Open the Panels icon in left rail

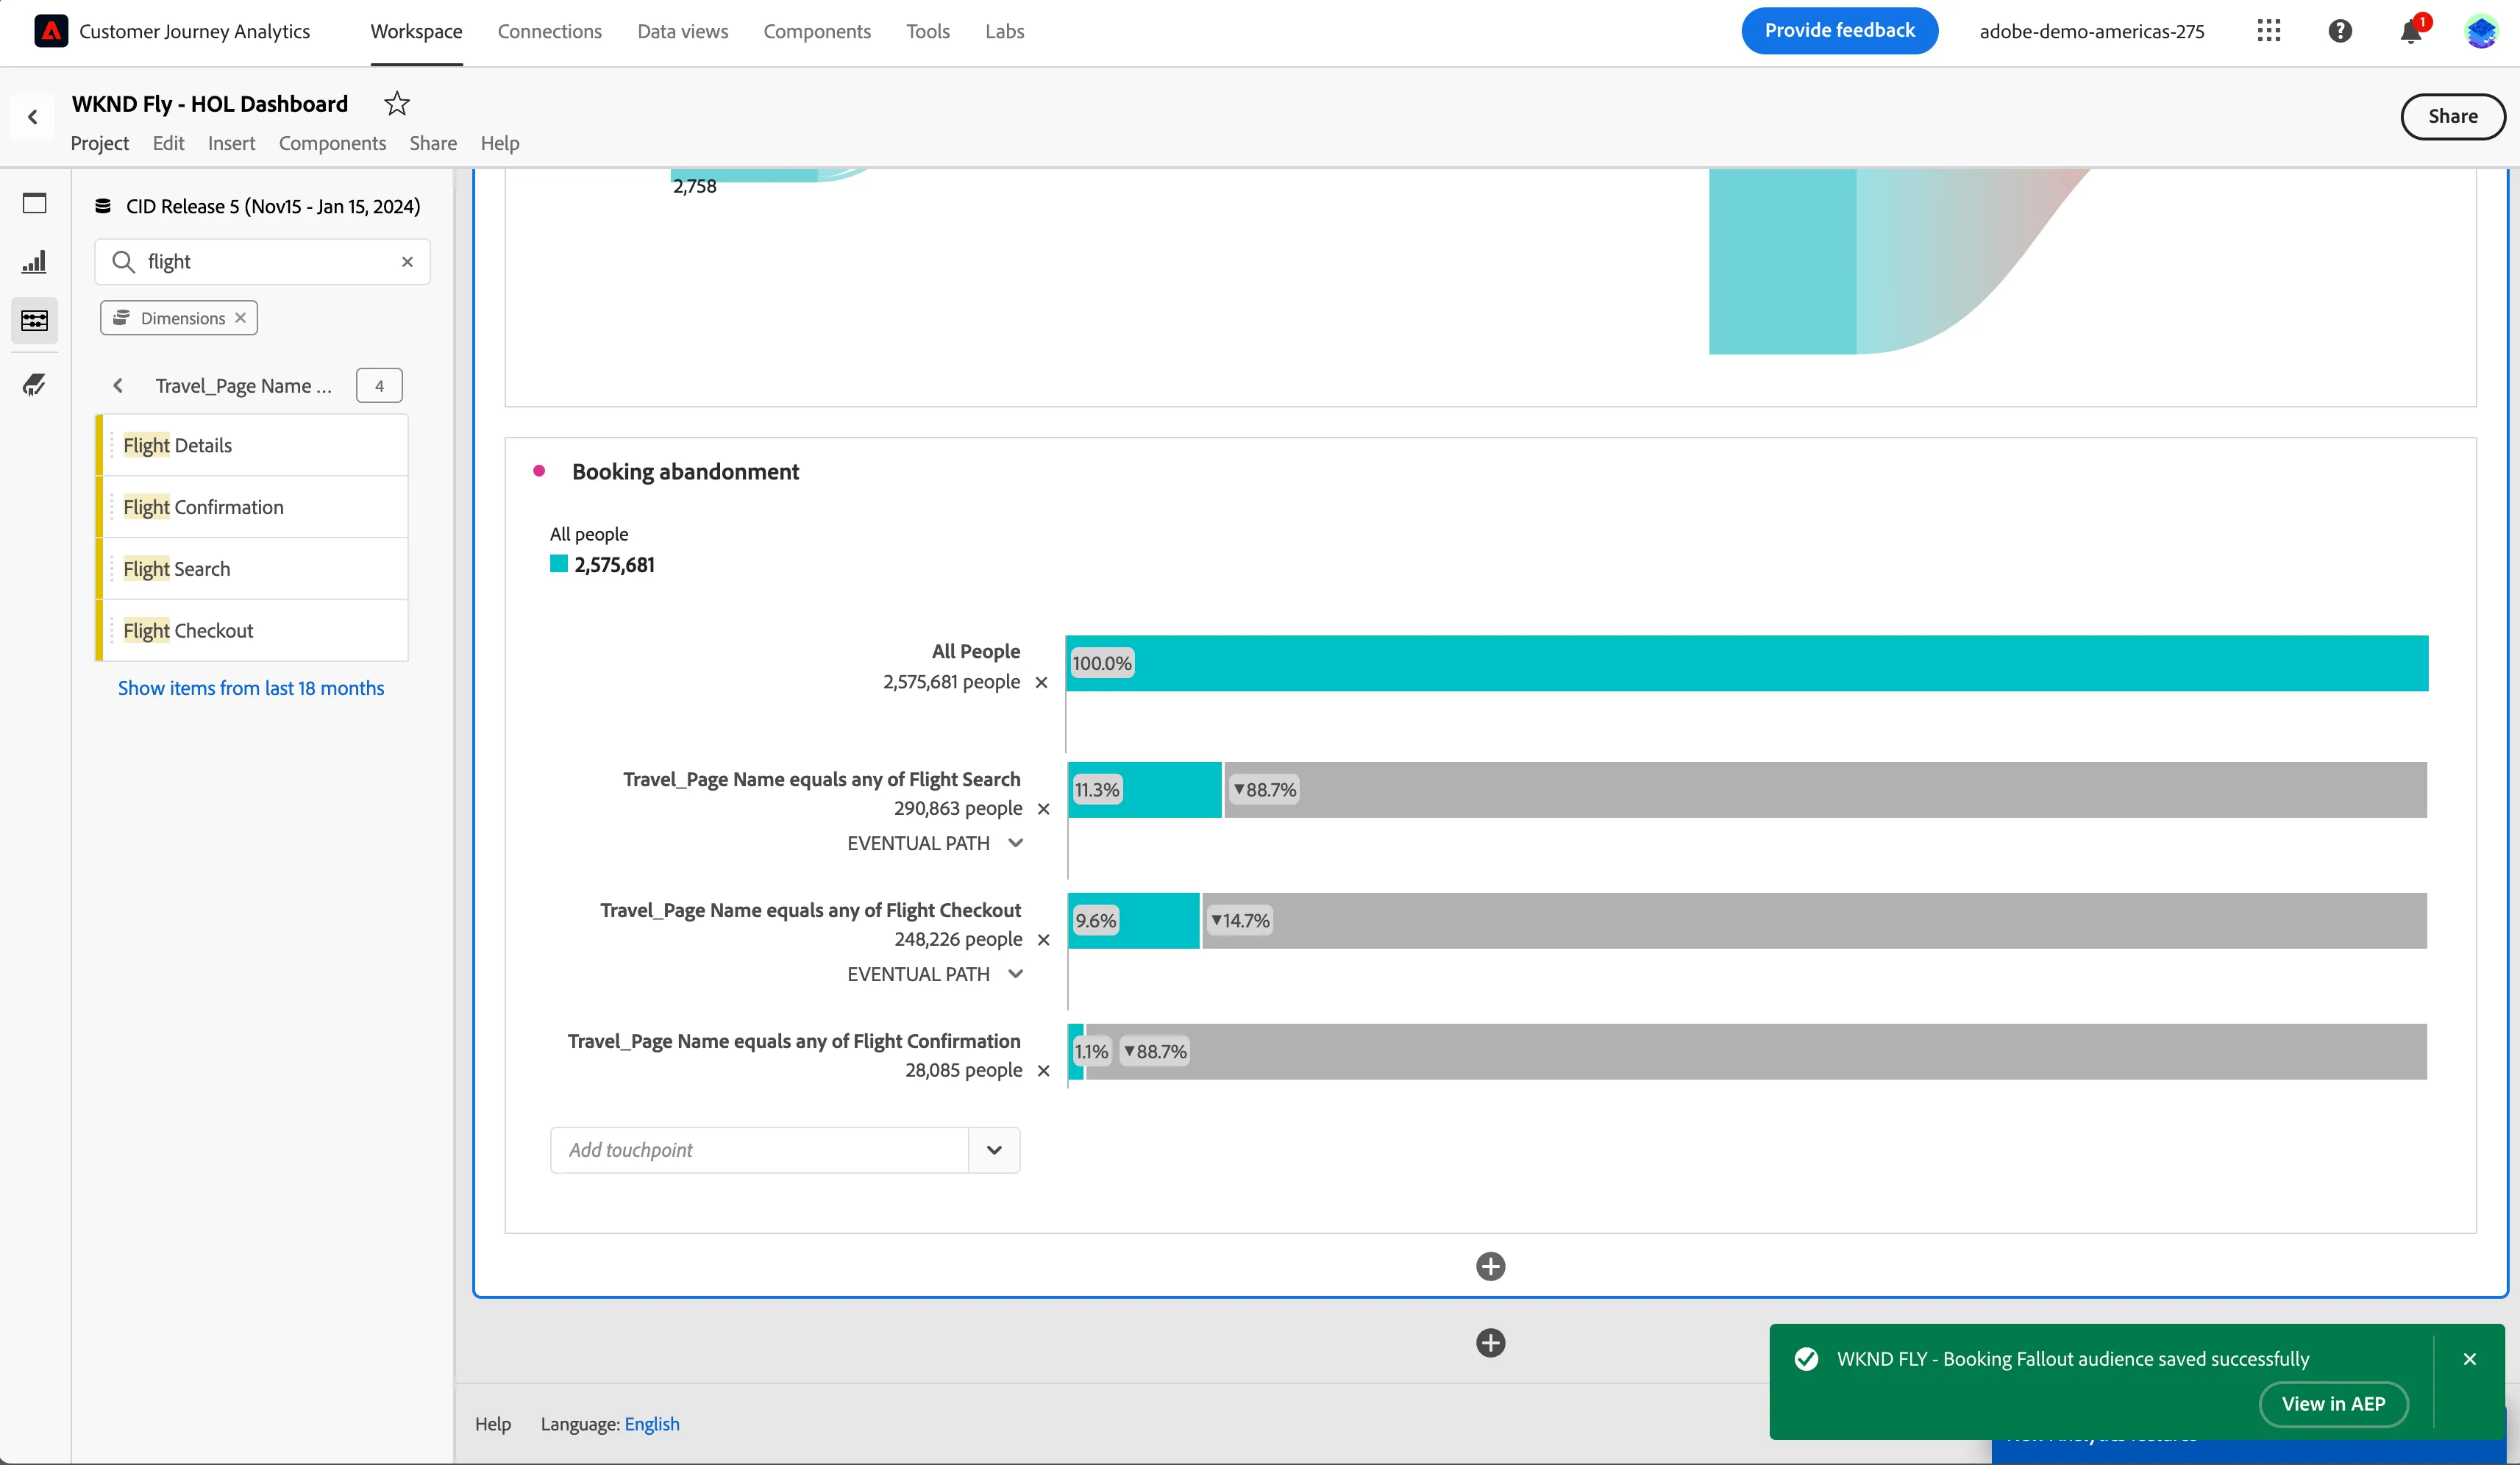click(x=34, y=203)
